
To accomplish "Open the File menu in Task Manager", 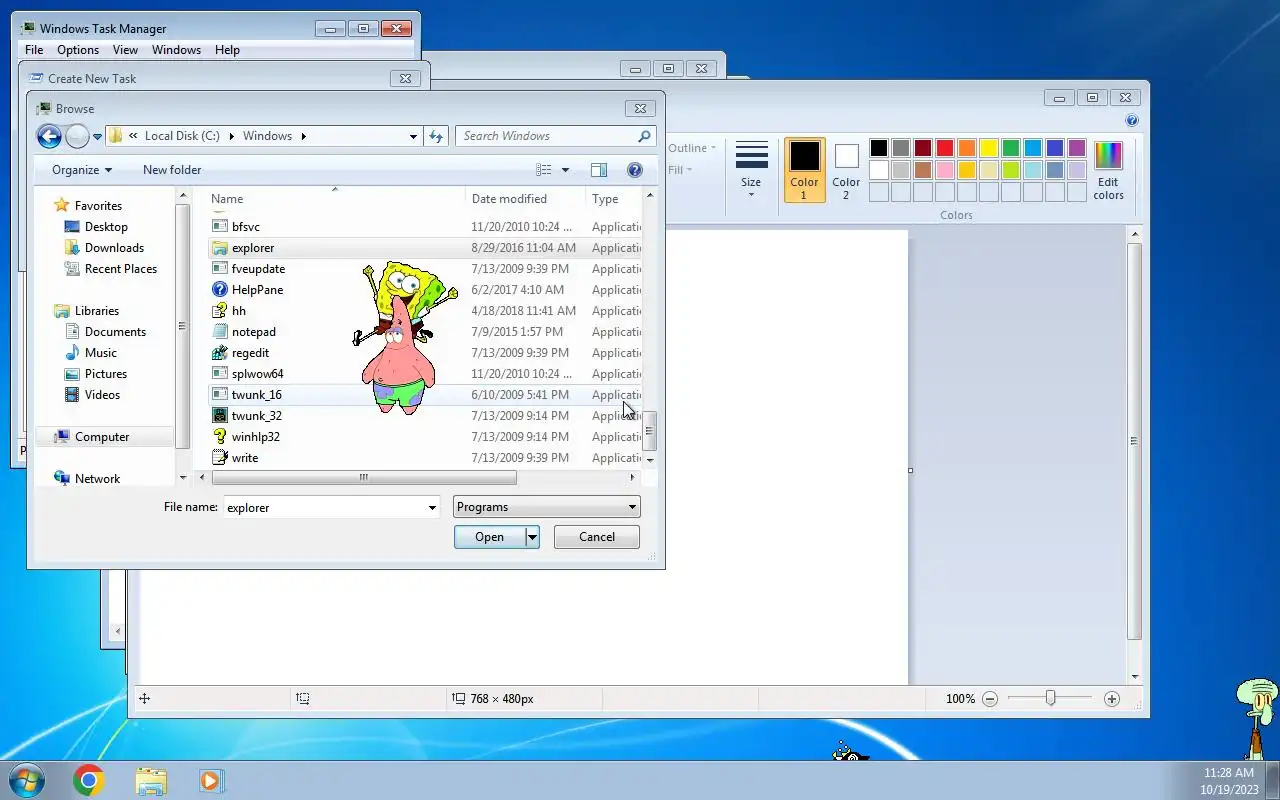I will point(34,50).
